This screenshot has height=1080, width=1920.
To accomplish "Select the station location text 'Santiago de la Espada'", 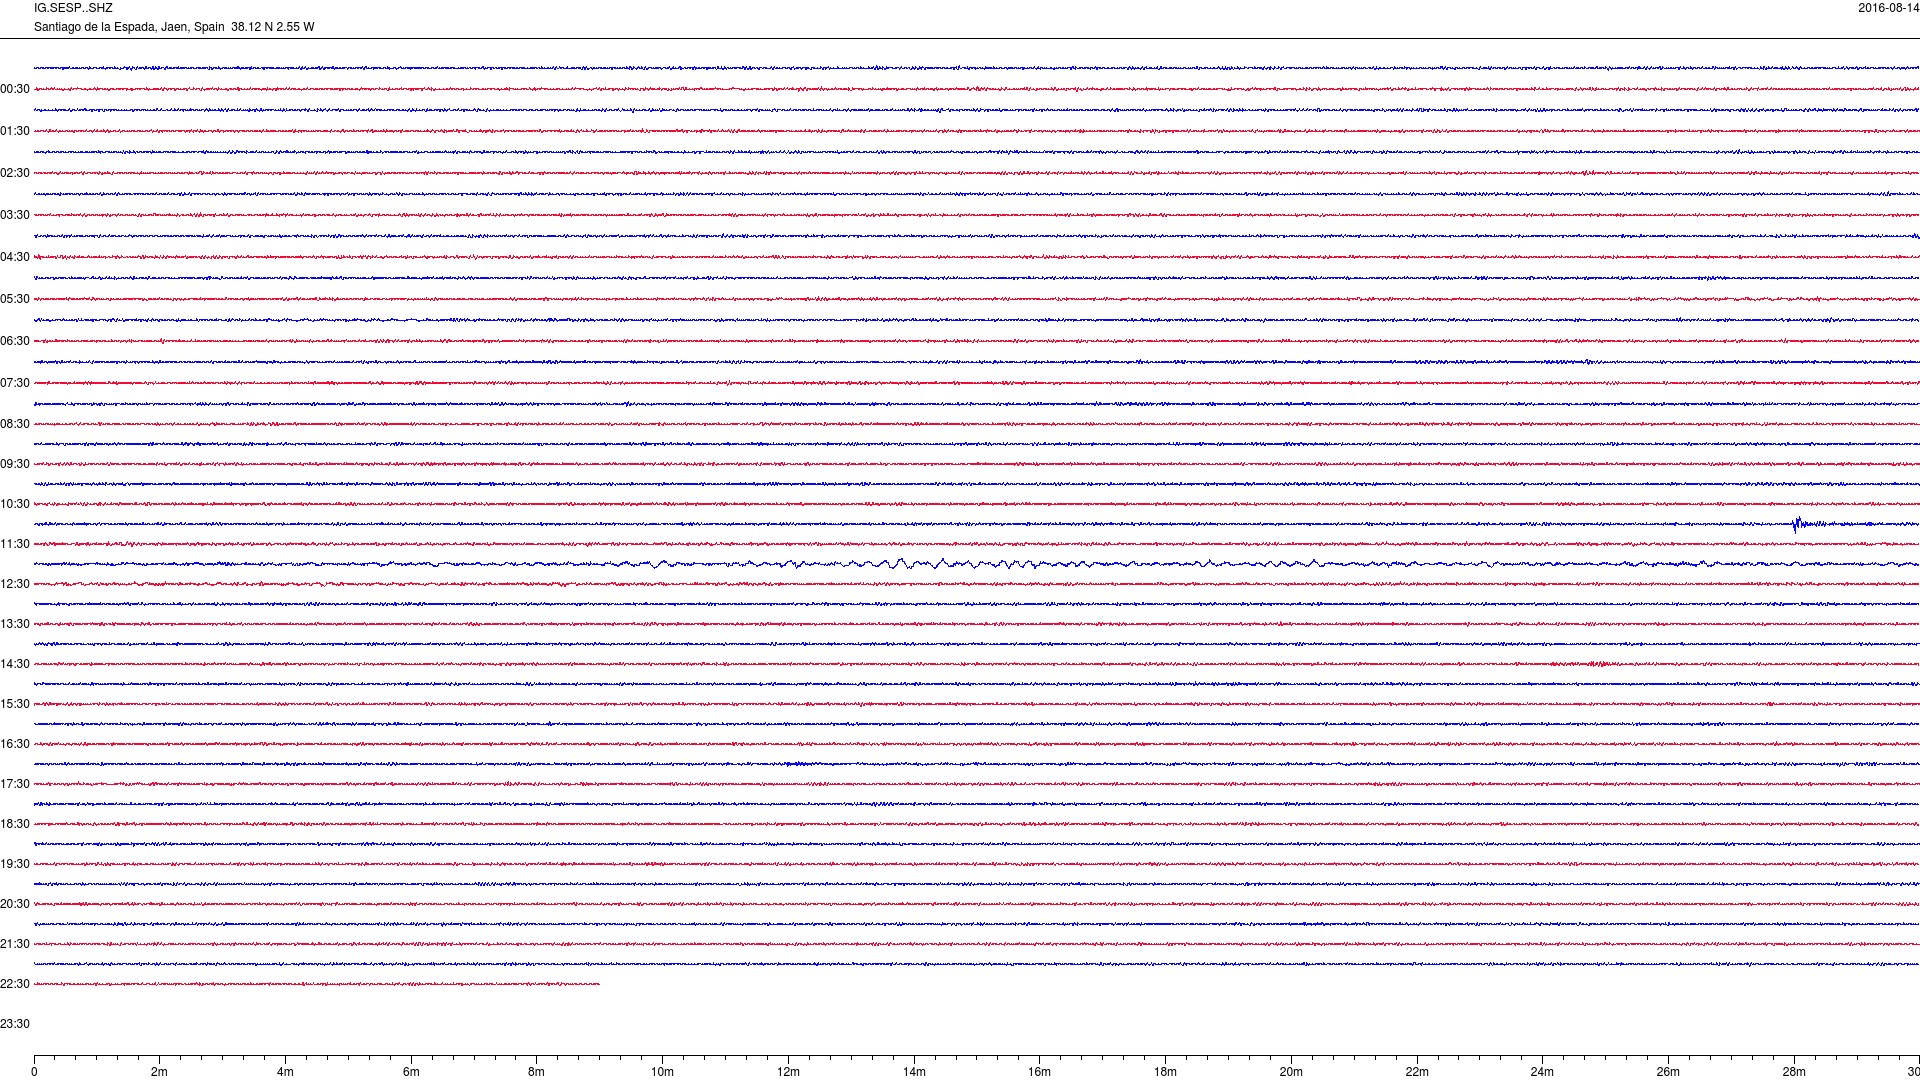I will [94, 27].
